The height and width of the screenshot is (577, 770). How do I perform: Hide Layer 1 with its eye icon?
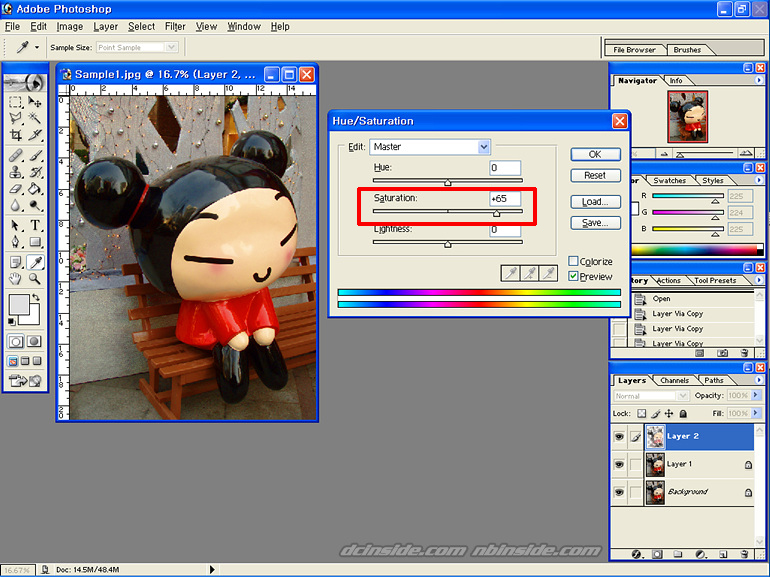619,464
